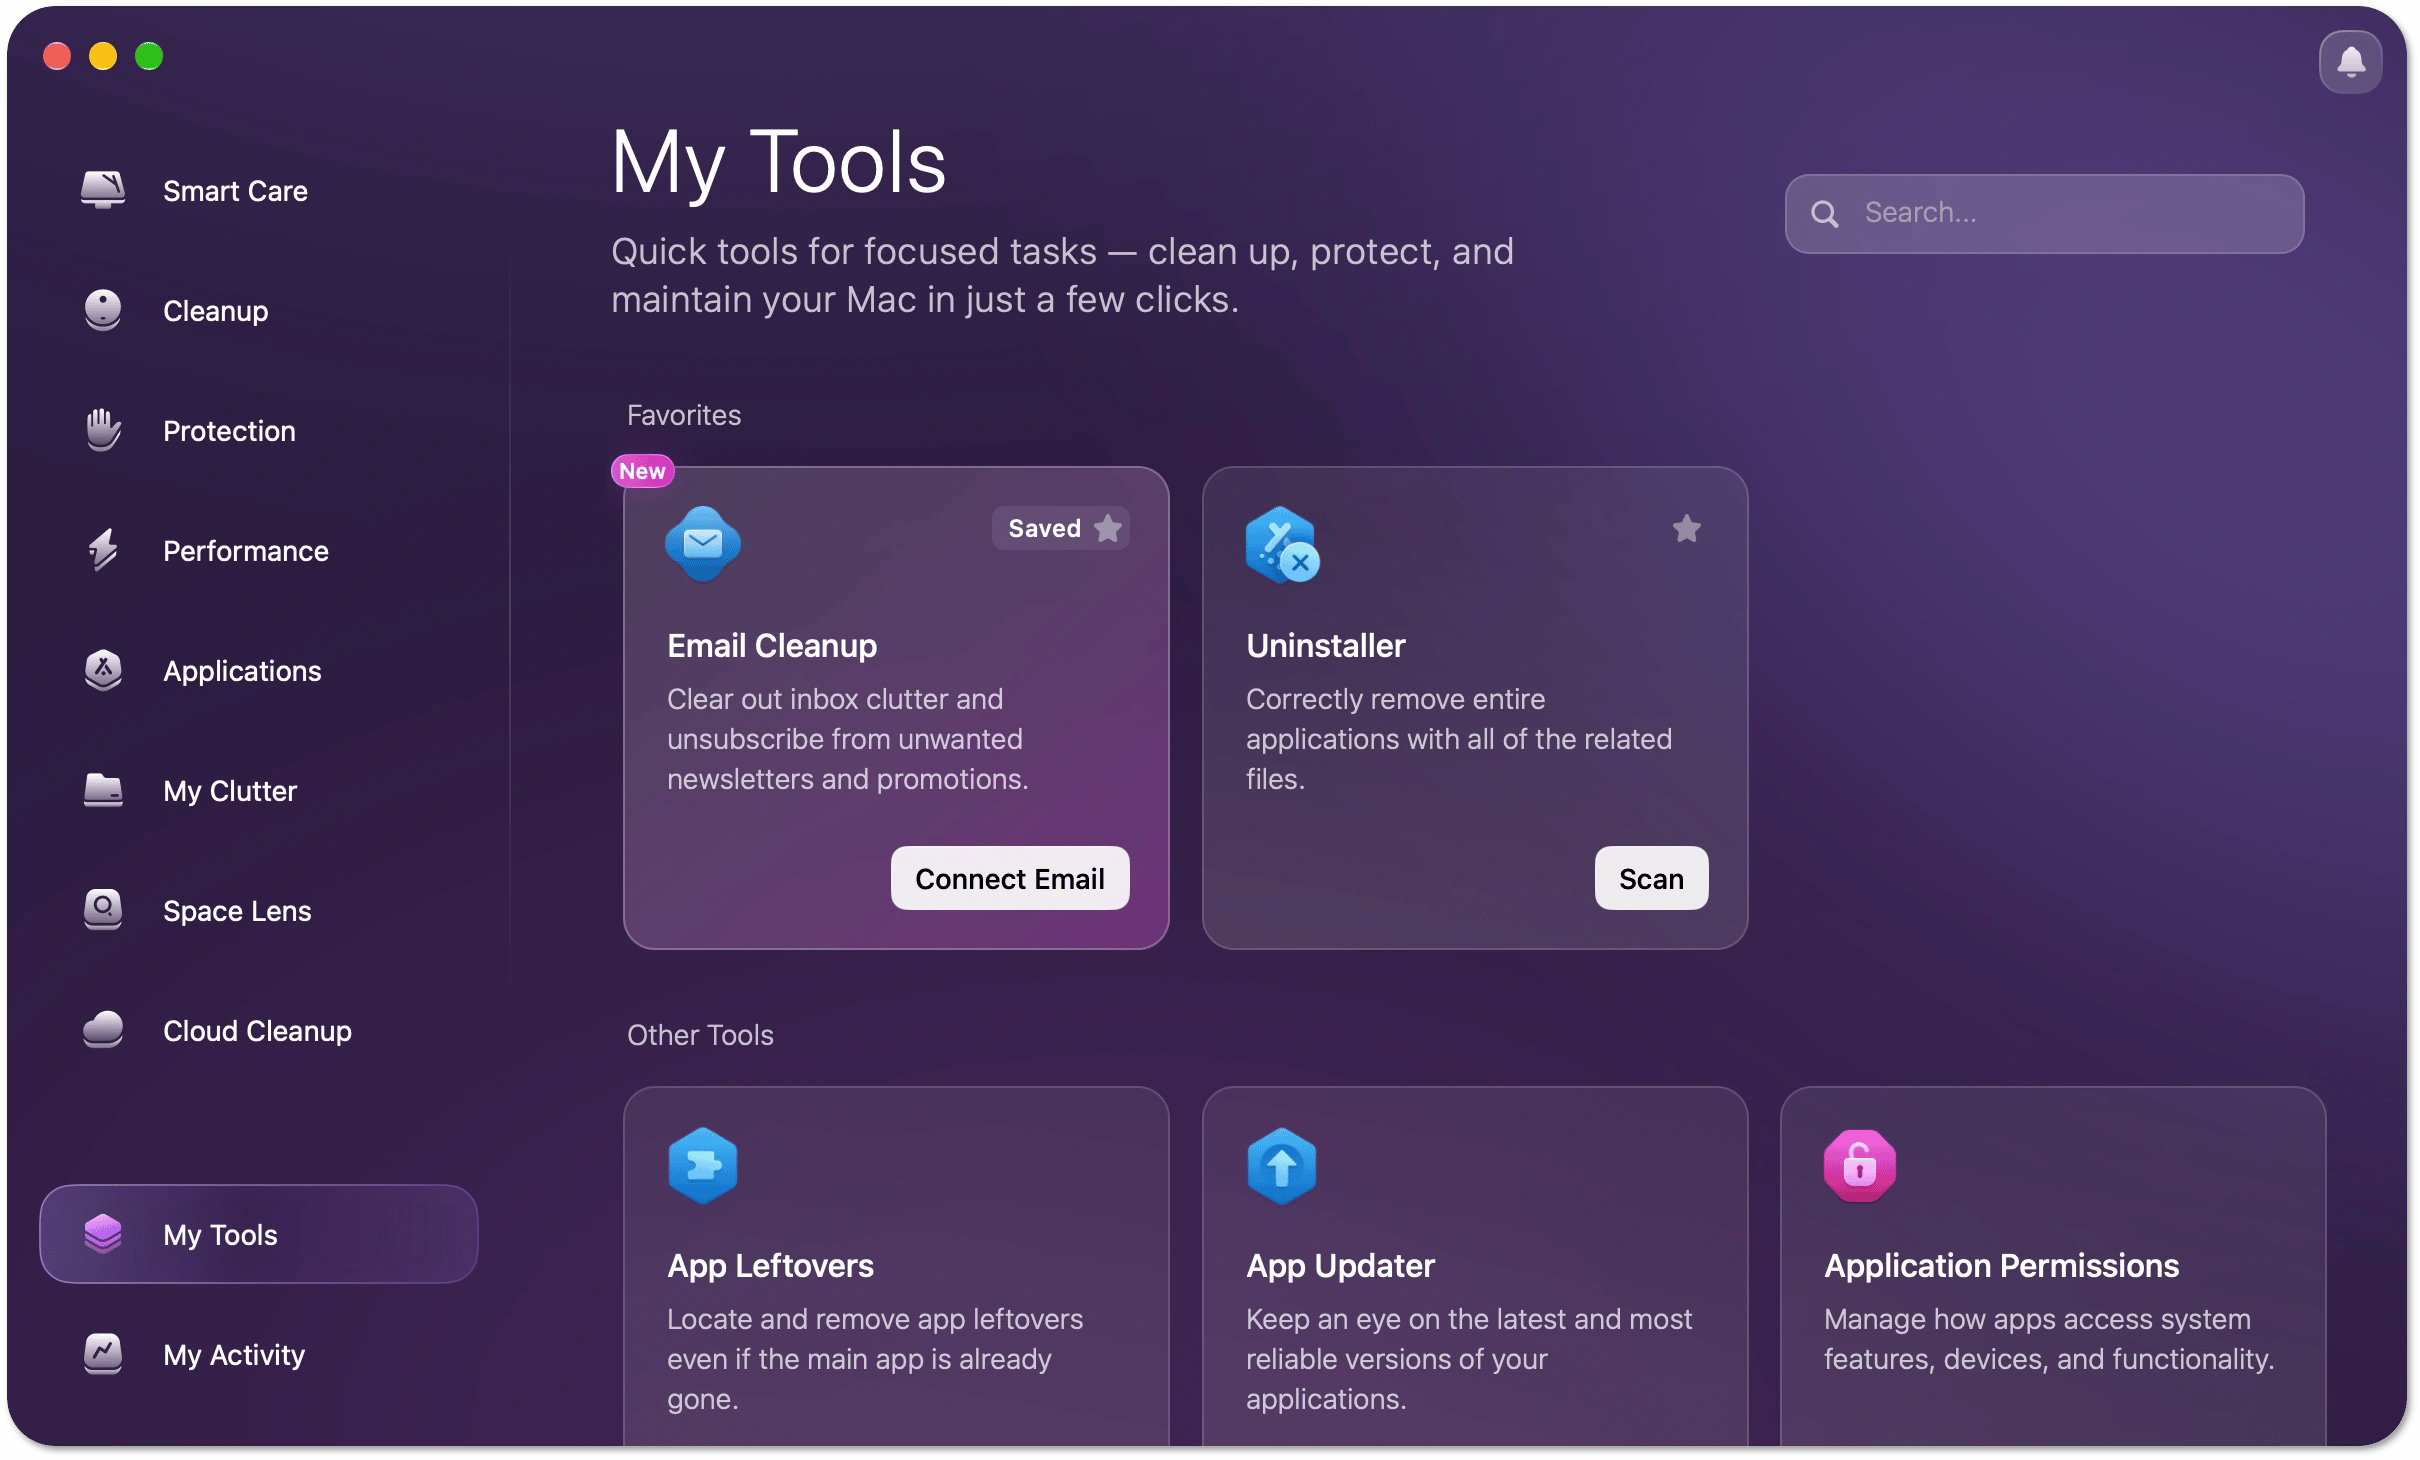Viewport: 2420px width, 1460px height.
Task: Start the Uninstaller Scan button
Action: click(x=1652, y=878)
